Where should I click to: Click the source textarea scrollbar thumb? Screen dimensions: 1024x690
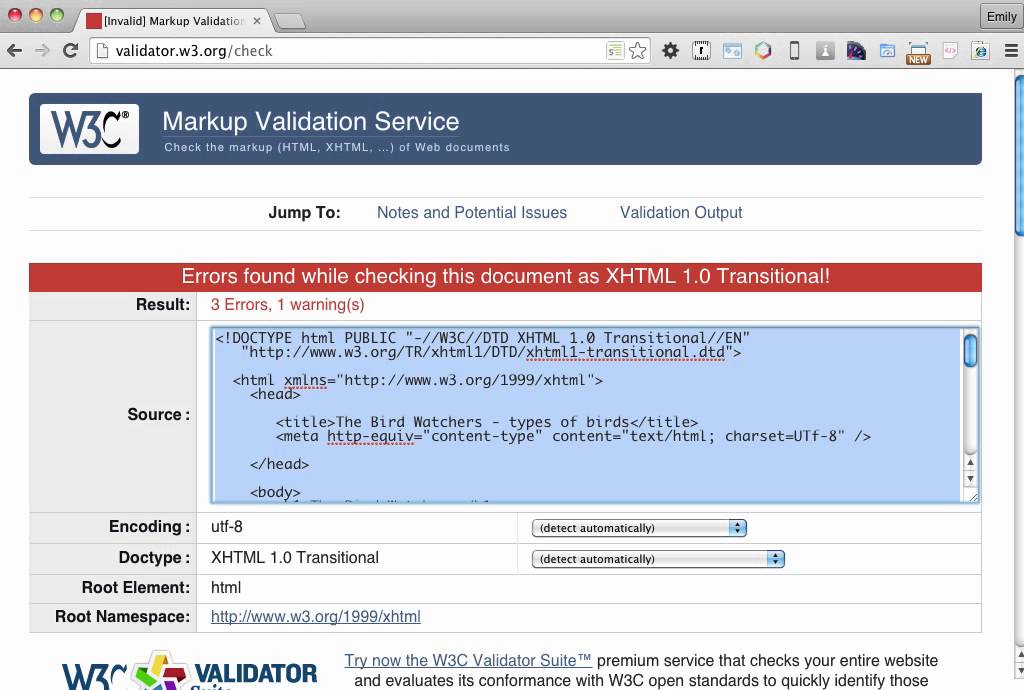coord(970,351)
